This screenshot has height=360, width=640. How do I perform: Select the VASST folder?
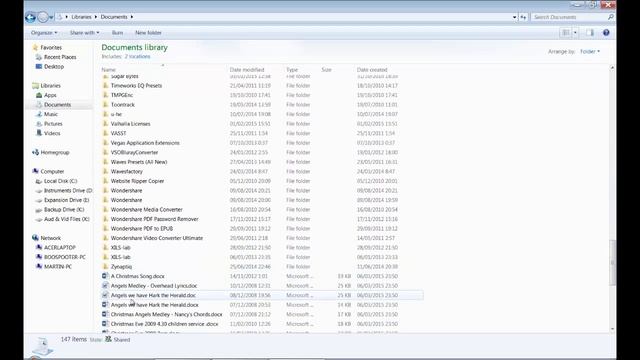tap(118, 133)
